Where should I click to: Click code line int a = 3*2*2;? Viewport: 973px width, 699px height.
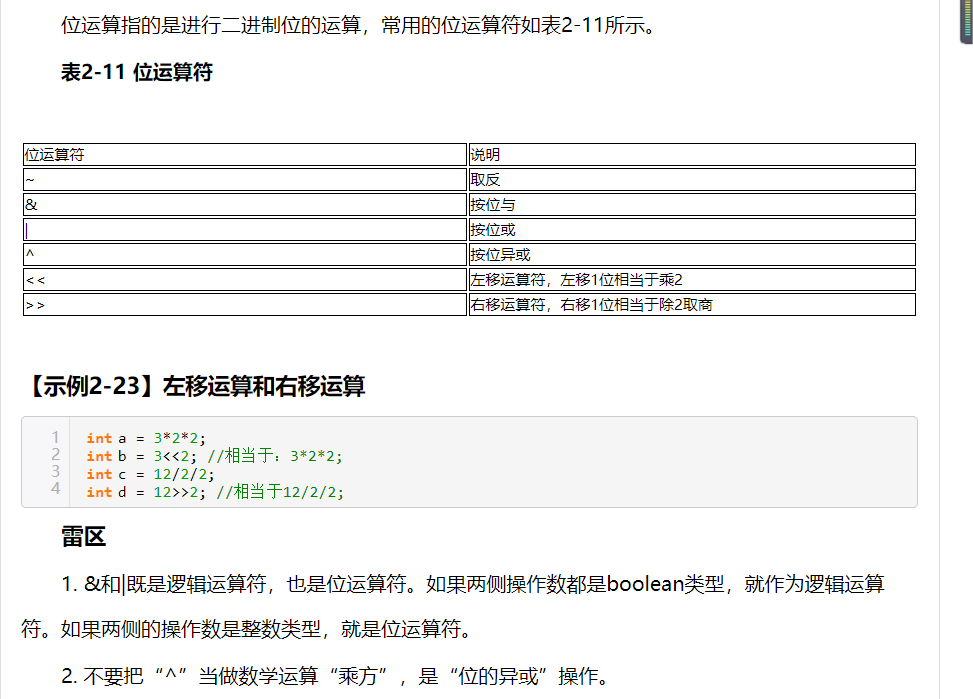click(x=146, y=438)
